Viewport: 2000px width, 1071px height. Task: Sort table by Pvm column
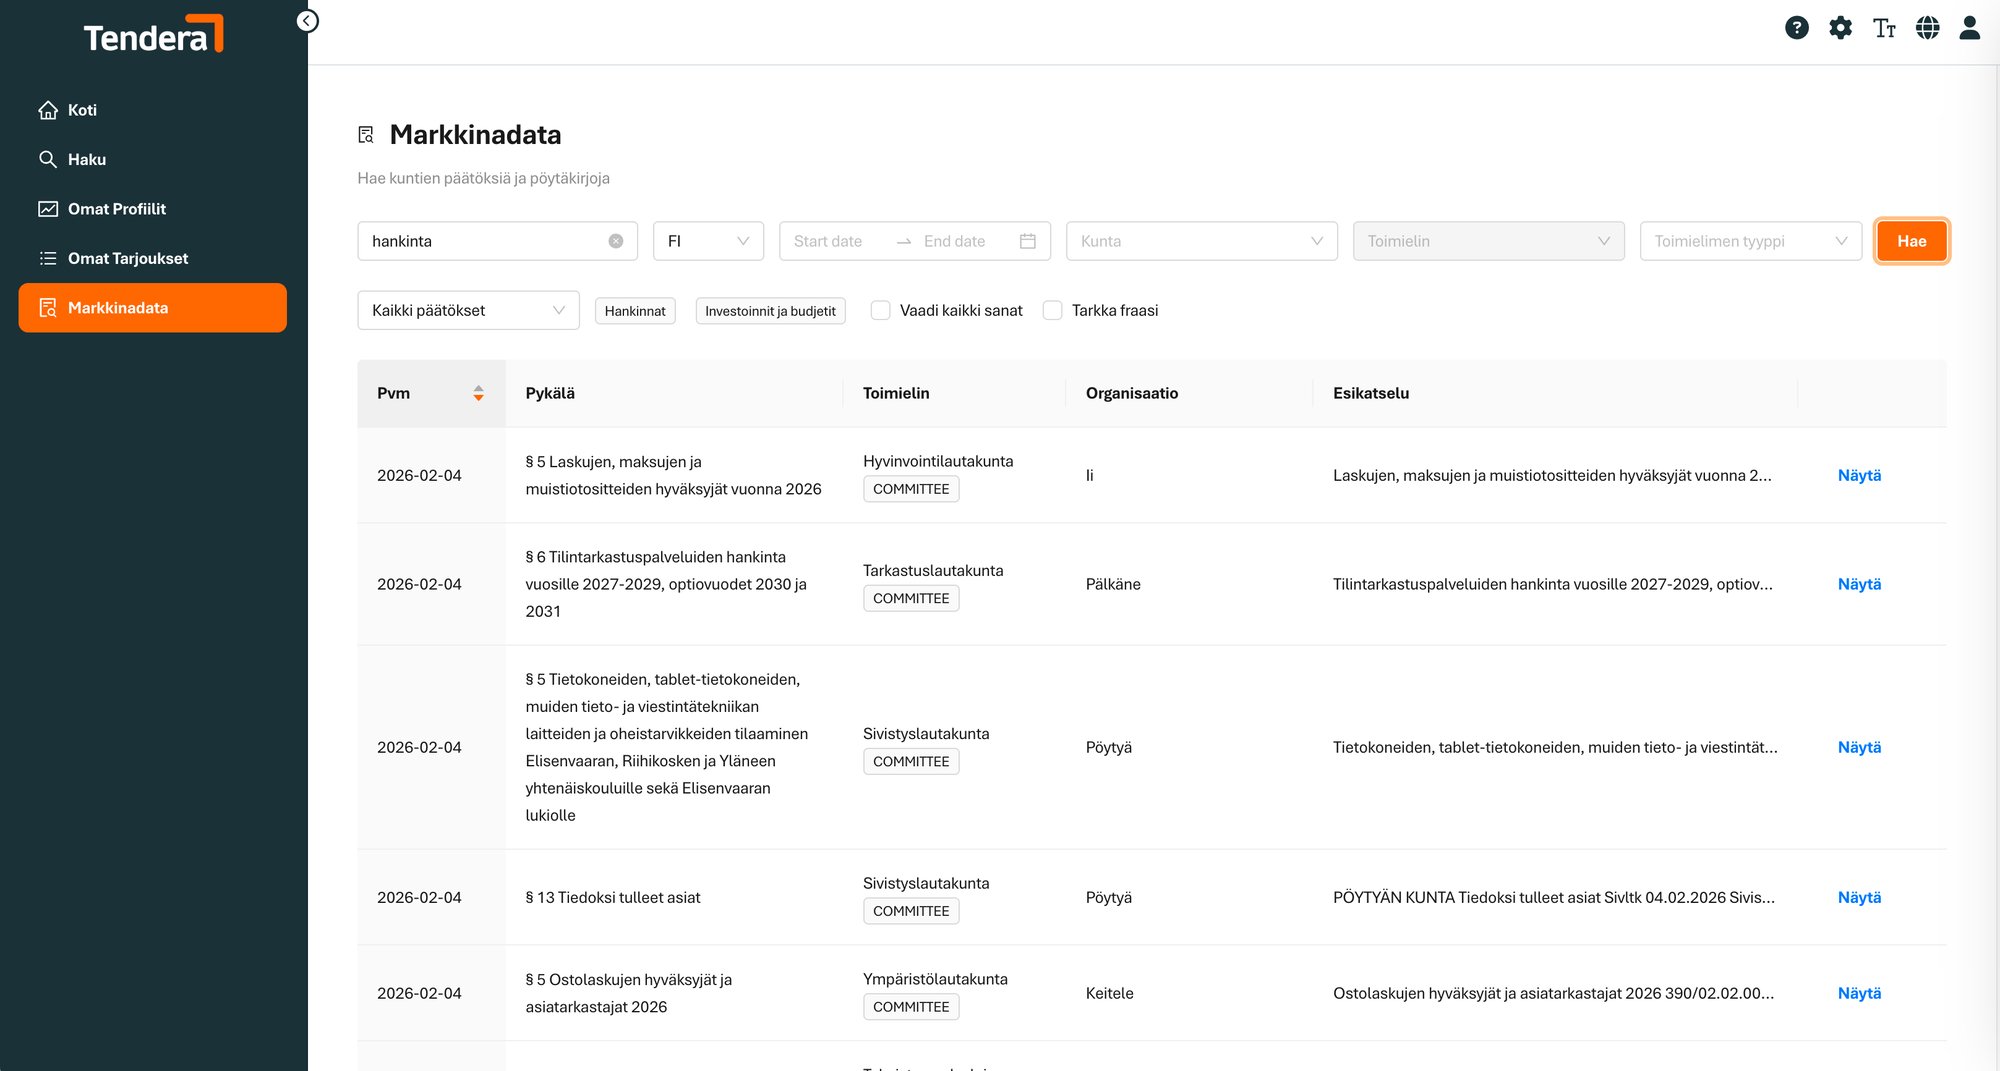[x=478, y=393]
